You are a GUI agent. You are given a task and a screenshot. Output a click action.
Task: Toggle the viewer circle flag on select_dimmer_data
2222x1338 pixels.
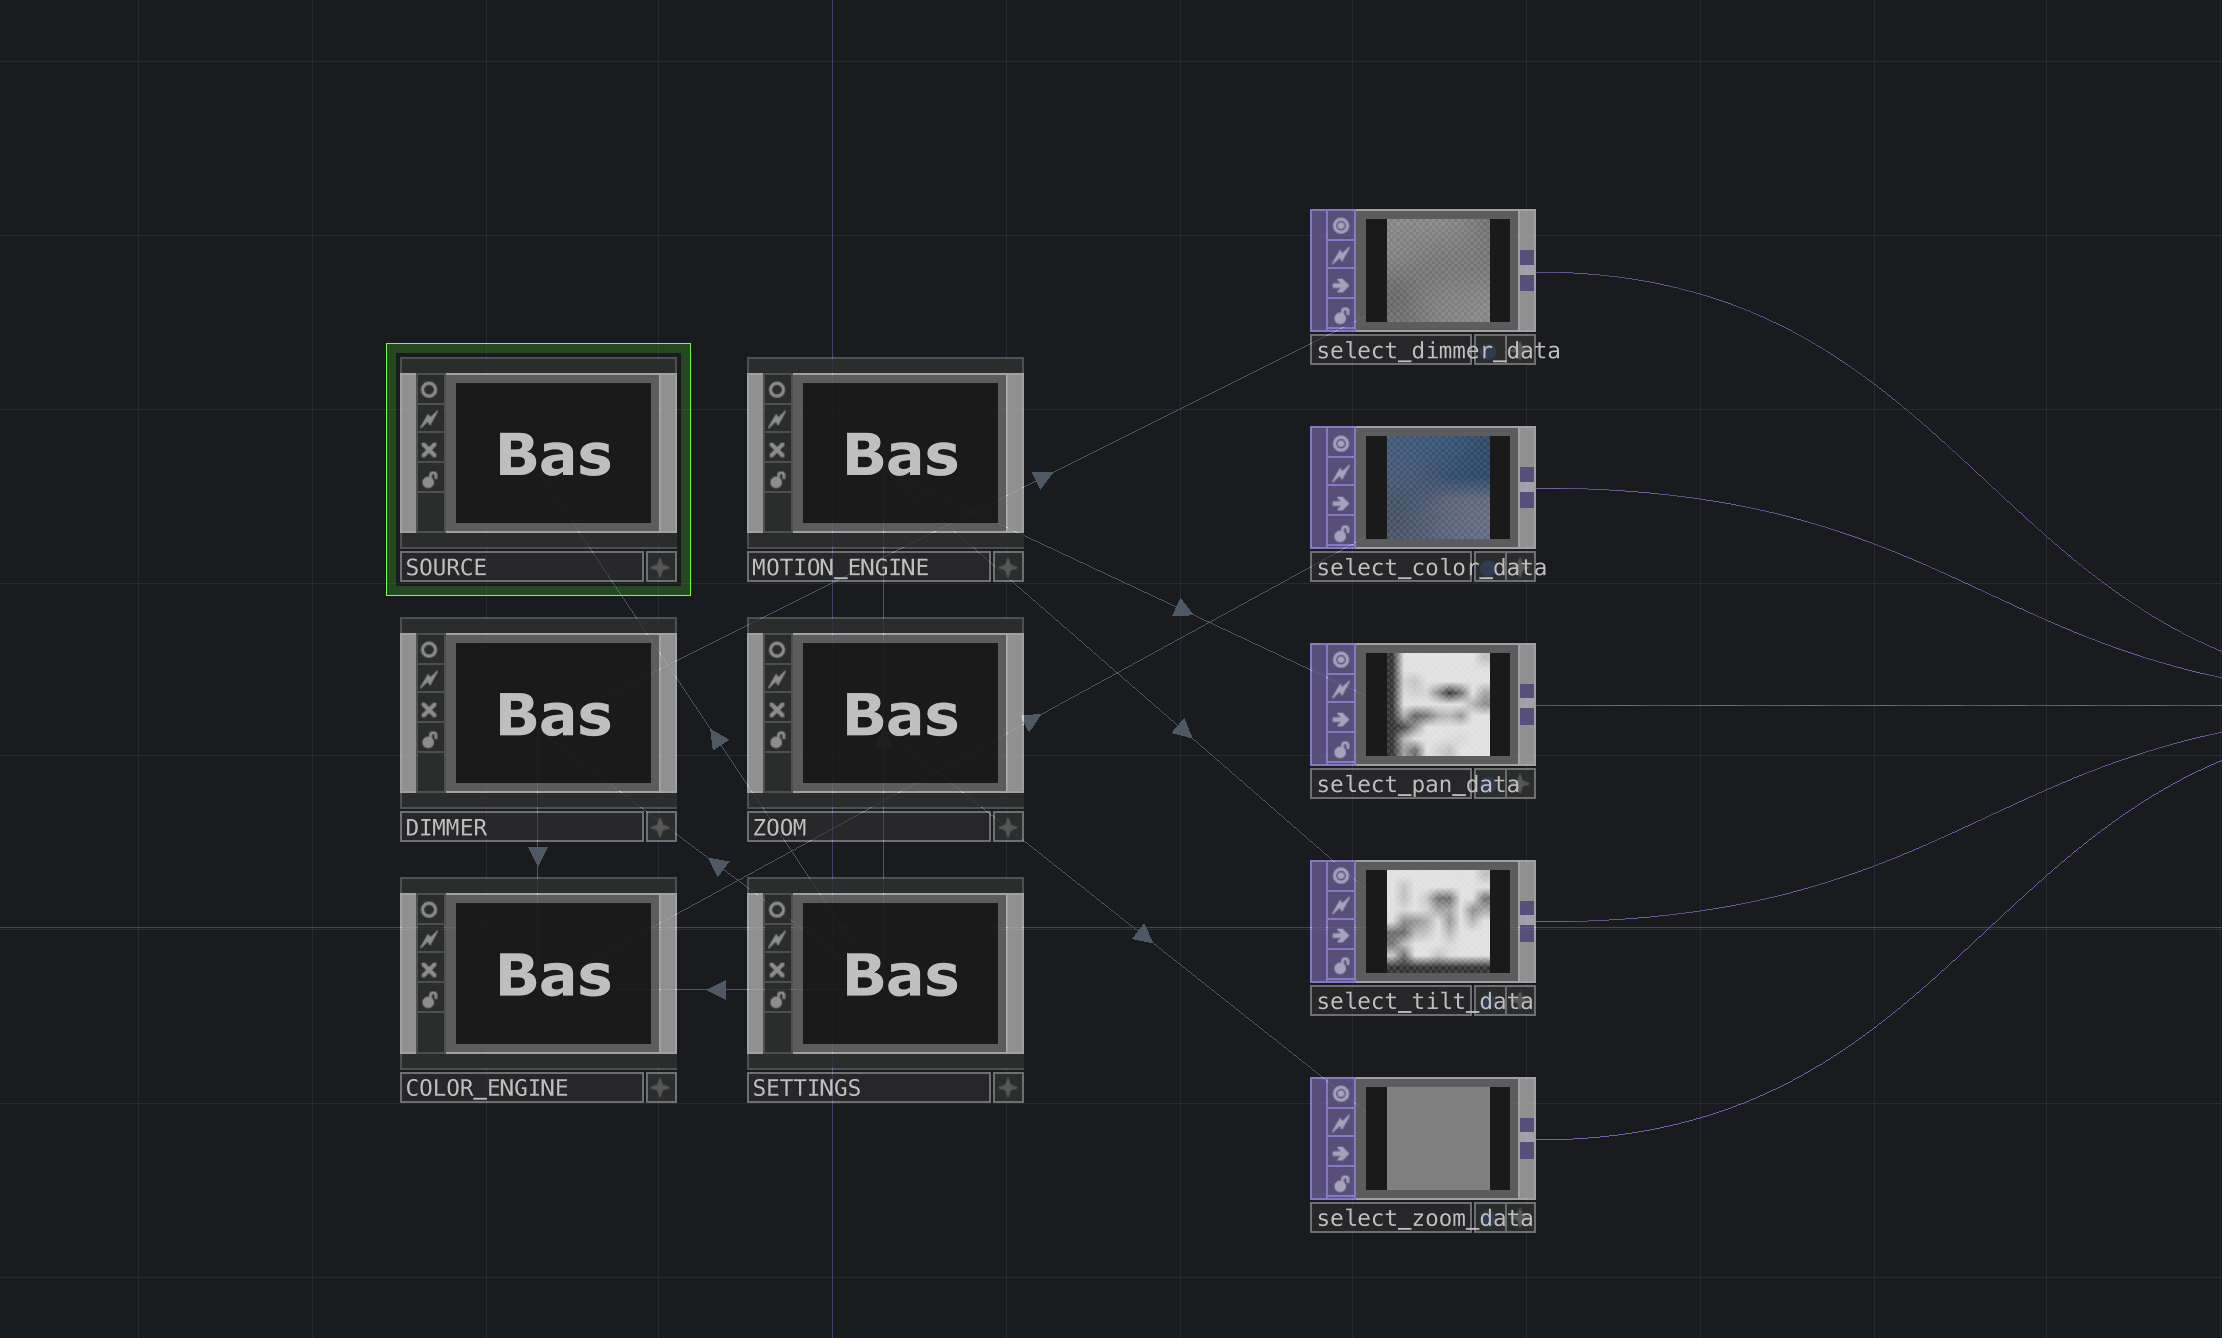(1340, 225)
